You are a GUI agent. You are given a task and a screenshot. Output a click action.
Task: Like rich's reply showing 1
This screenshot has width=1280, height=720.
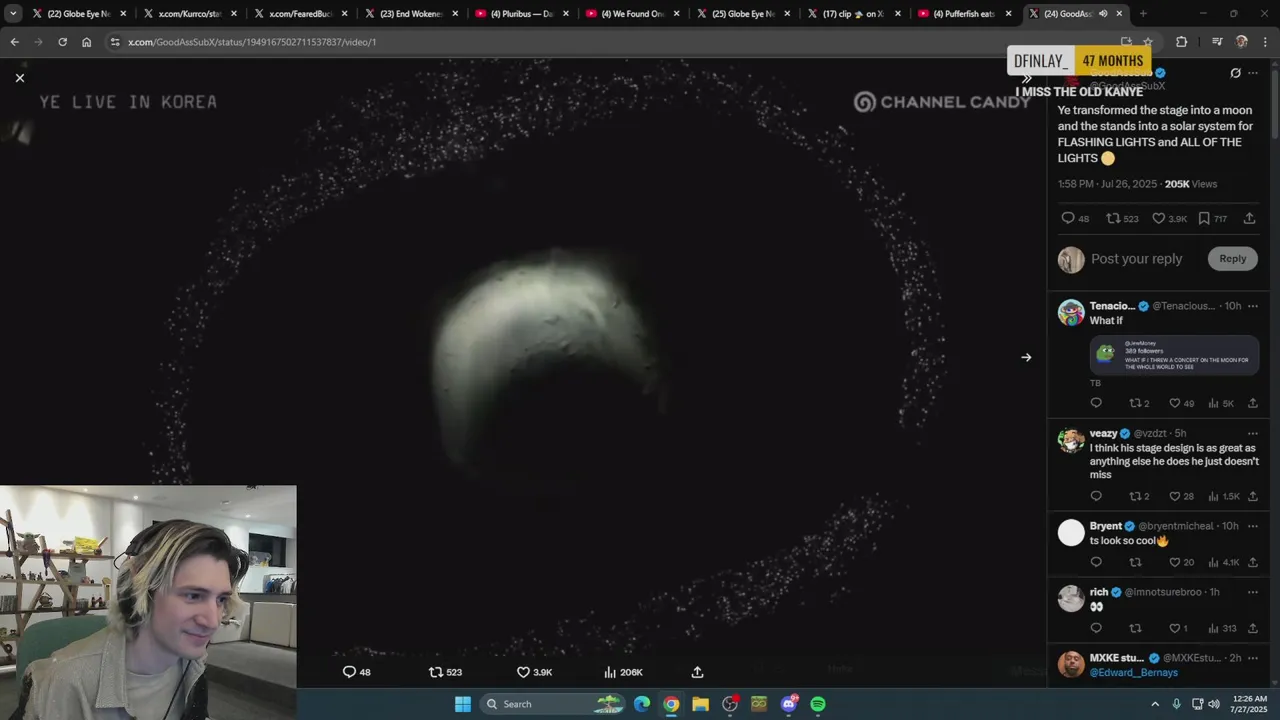point(1179,628)
